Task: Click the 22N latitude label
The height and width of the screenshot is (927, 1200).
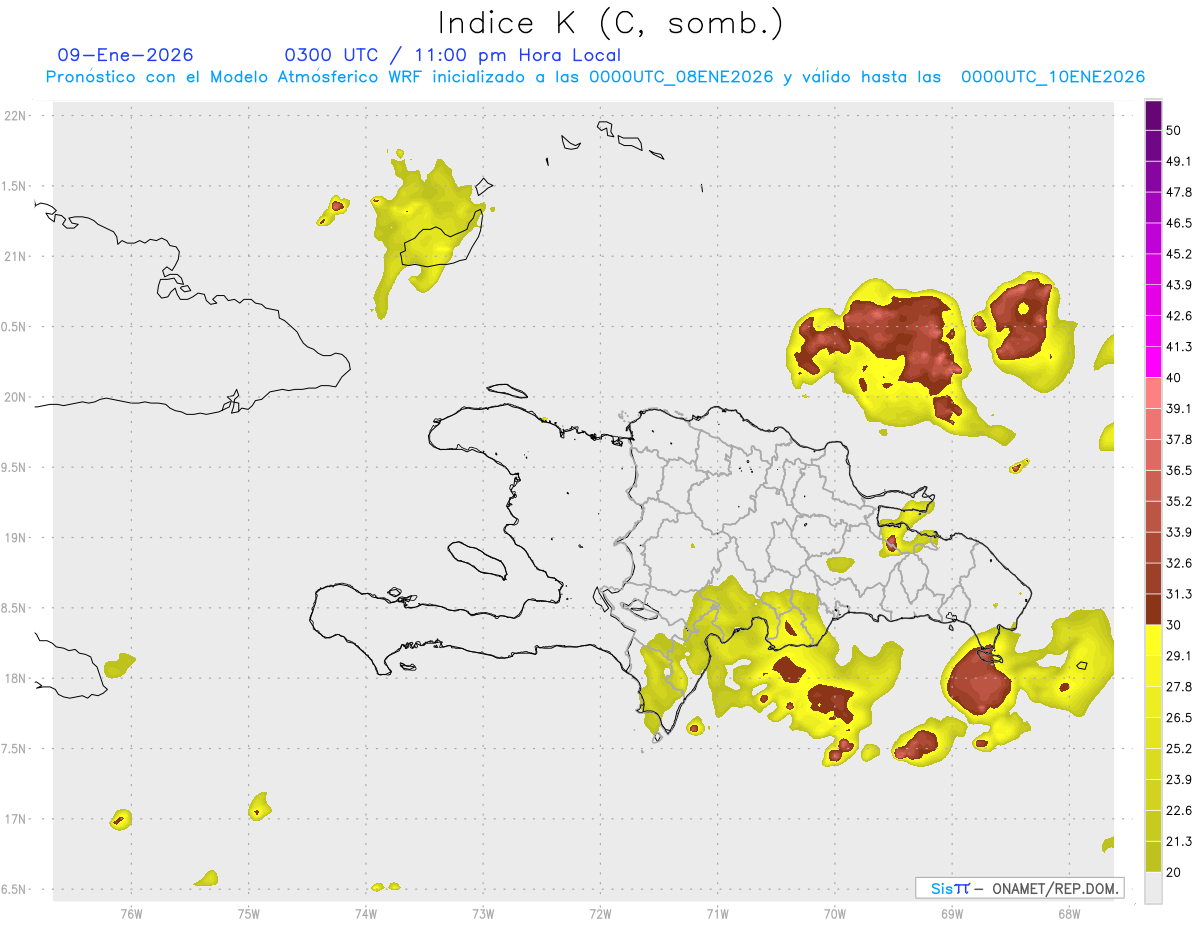Action: [15, 116]
